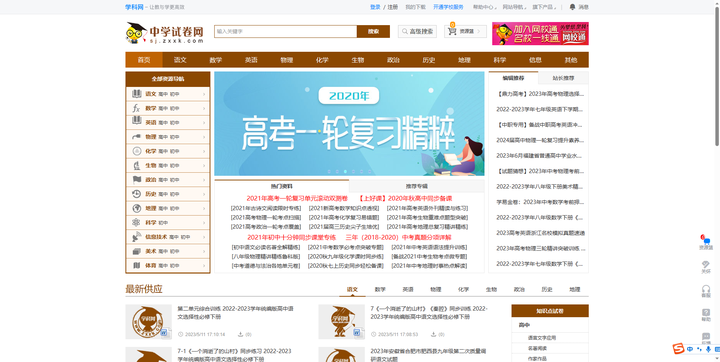Click the 加入网校通 banner ad
Image resolution: width=720 pixels, height=362 pixels.
(x=540, y=34)
